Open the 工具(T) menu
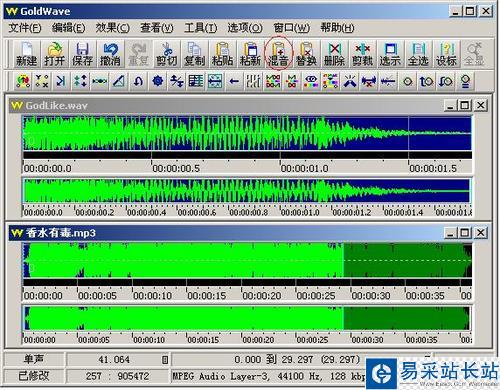The image size is (500, 390). tap(201, 28)
